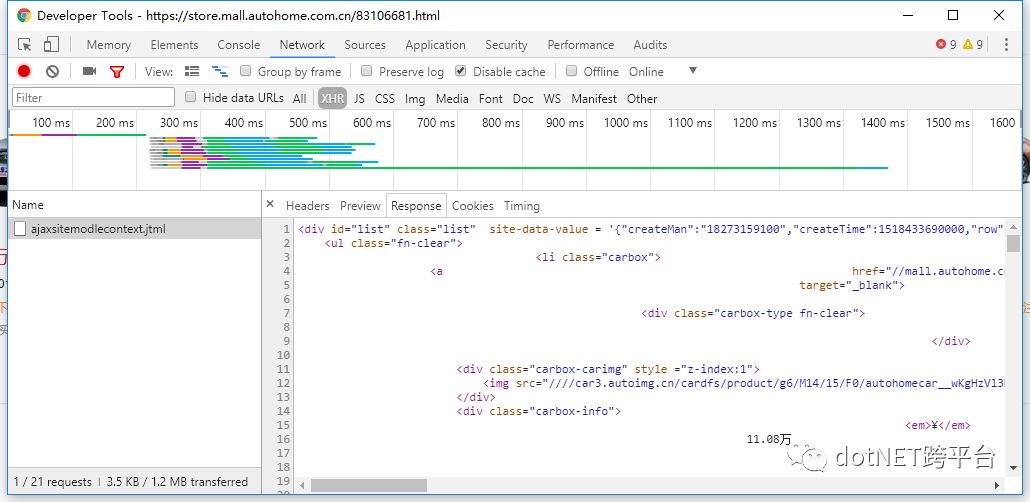
Task: Check Hide data URLs option
Action: pyautogui.click(x=190, y=97)
